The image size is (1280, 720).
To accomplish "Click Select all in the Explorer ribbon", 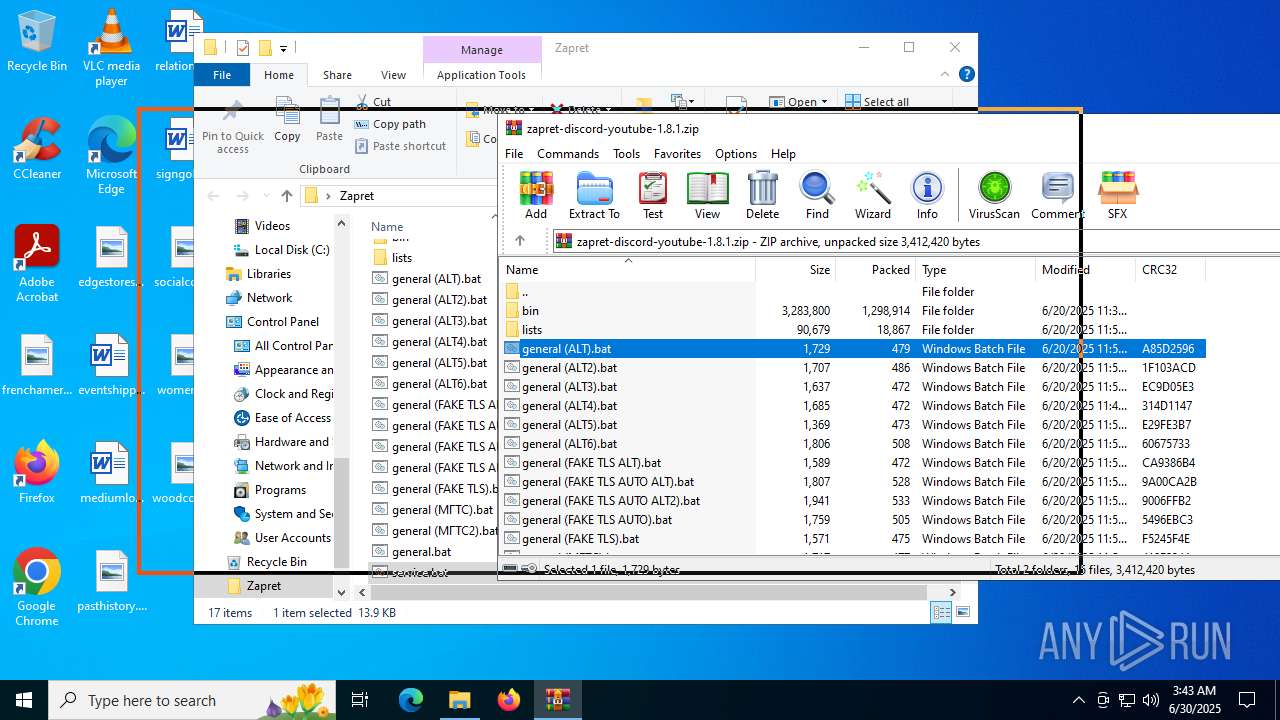I will tap(877, 102).
